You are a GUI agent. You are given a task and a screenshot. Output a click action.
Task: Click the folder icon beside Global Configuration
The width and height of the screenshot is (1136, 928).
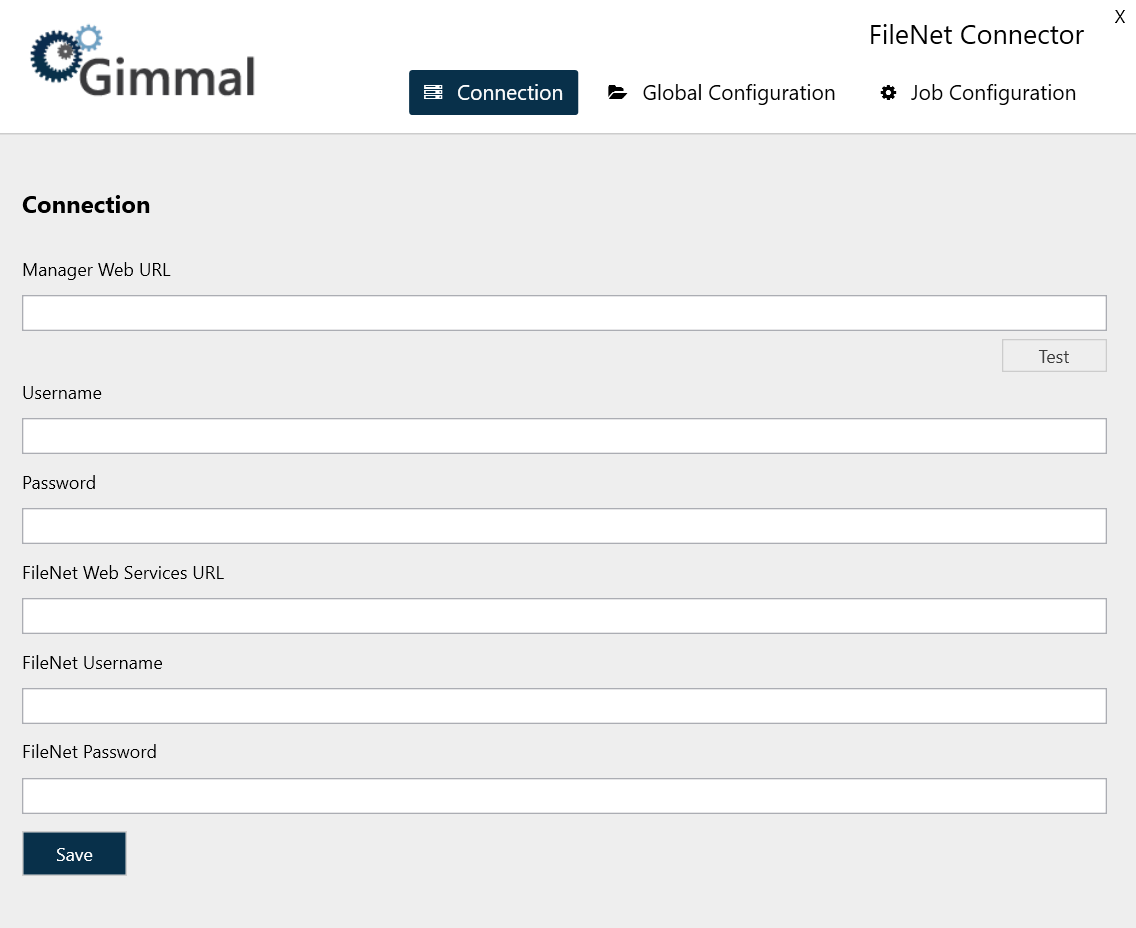coord(617,92)
